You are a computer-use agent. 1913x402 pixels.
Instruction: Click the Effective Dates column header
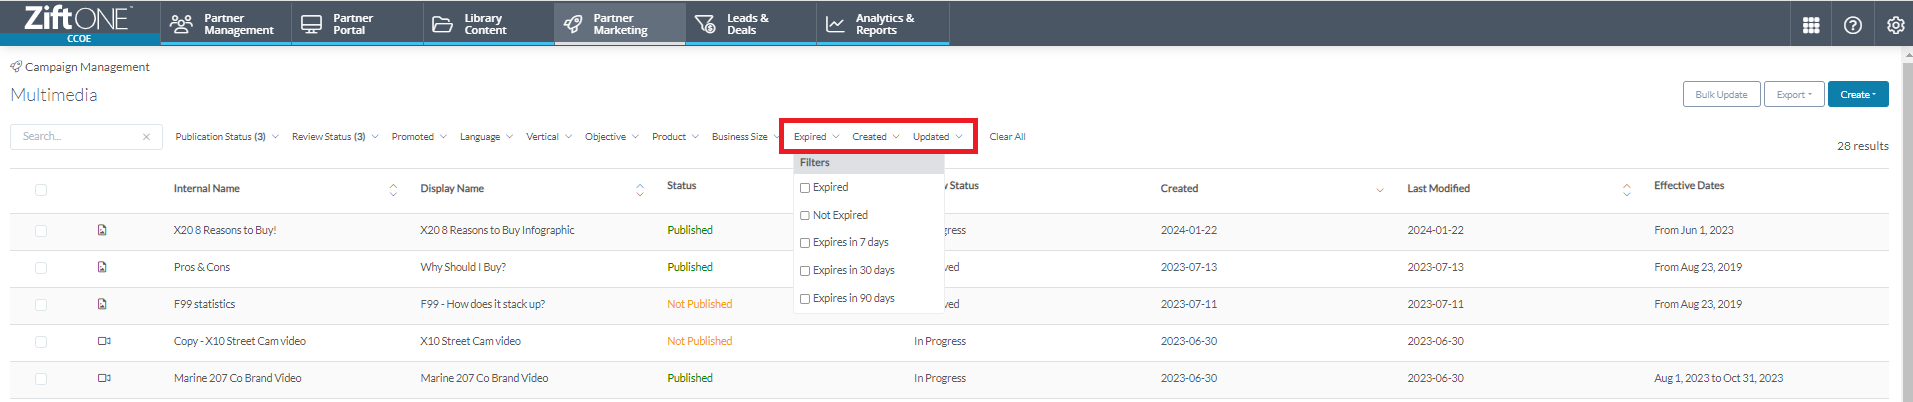point(1689,186)
